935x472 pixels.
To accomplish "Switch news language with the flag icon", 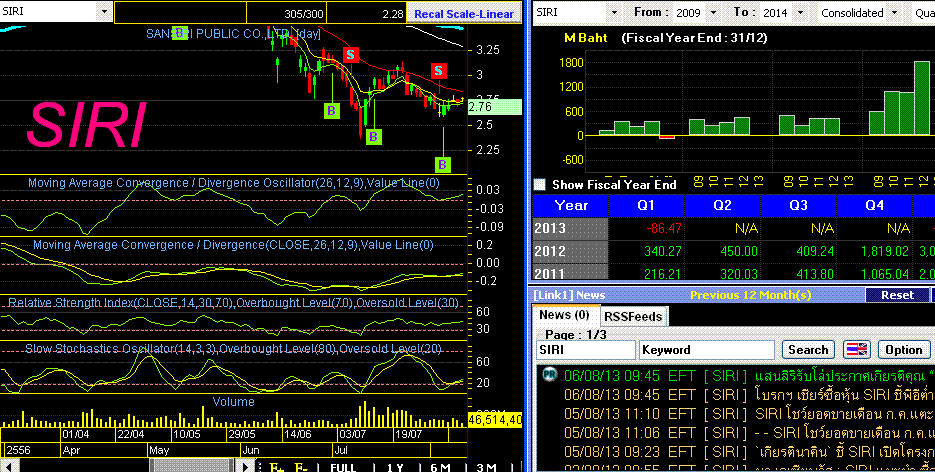I will point(857,350).
